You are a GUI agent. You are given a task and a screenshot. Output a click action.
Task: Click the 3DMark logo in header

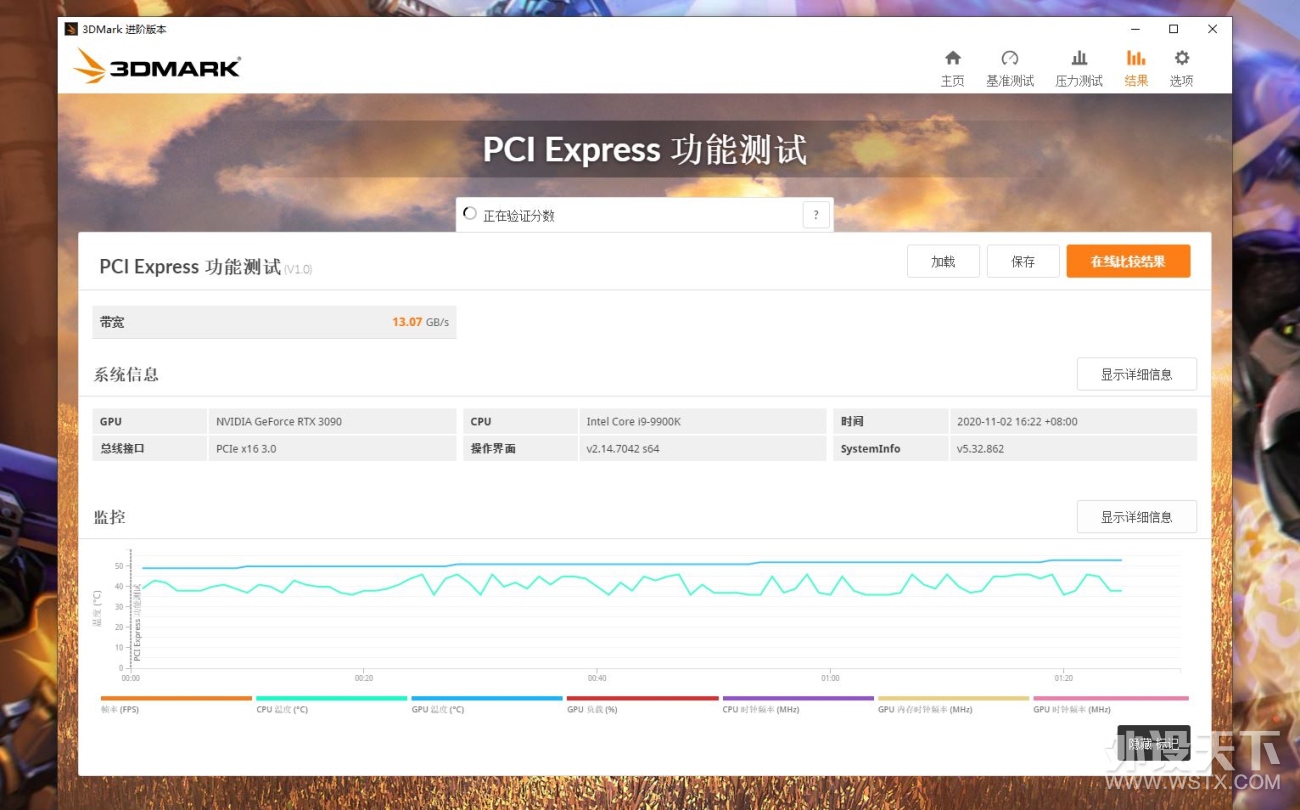pos(157,67)
